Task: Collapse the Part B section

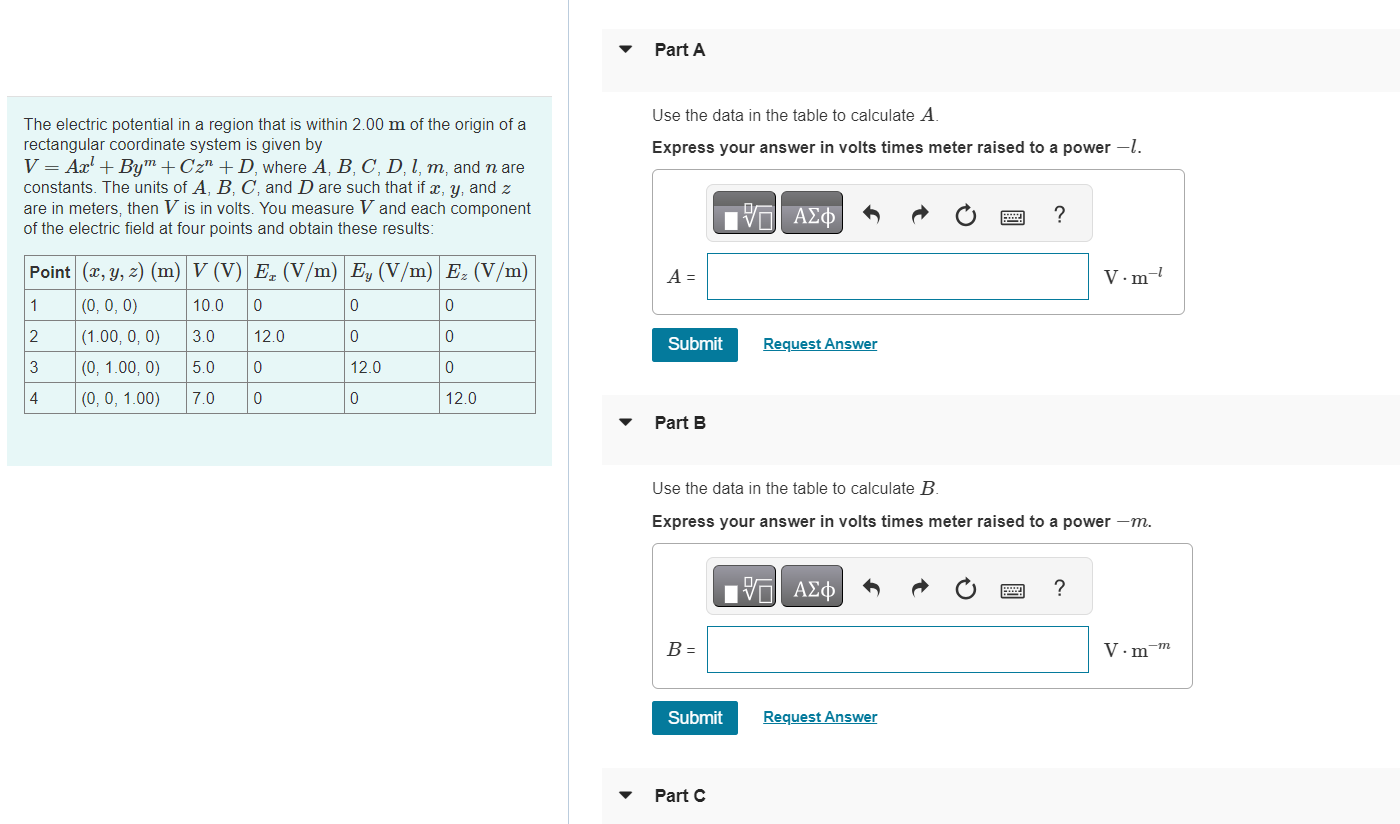Action: (624, 422)
